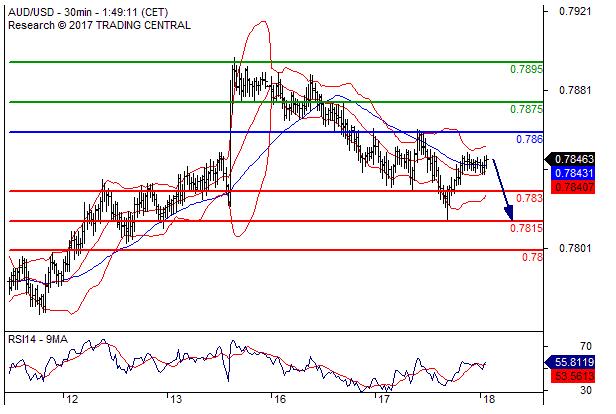Select the green 0.7895 resistance label
Image resolution: width=616 pixels, height=414 pixels.
pos(526,70)
